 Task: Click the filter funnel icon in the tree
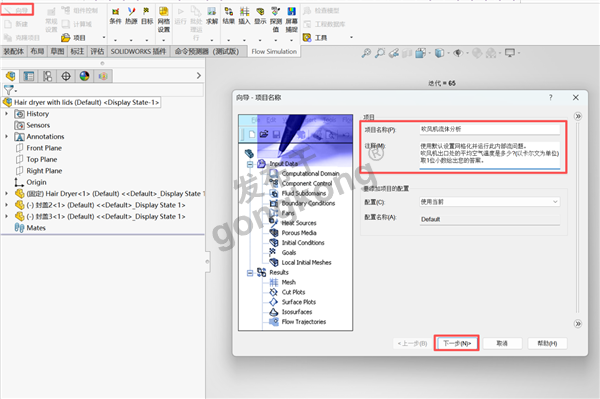pos(8,90)
